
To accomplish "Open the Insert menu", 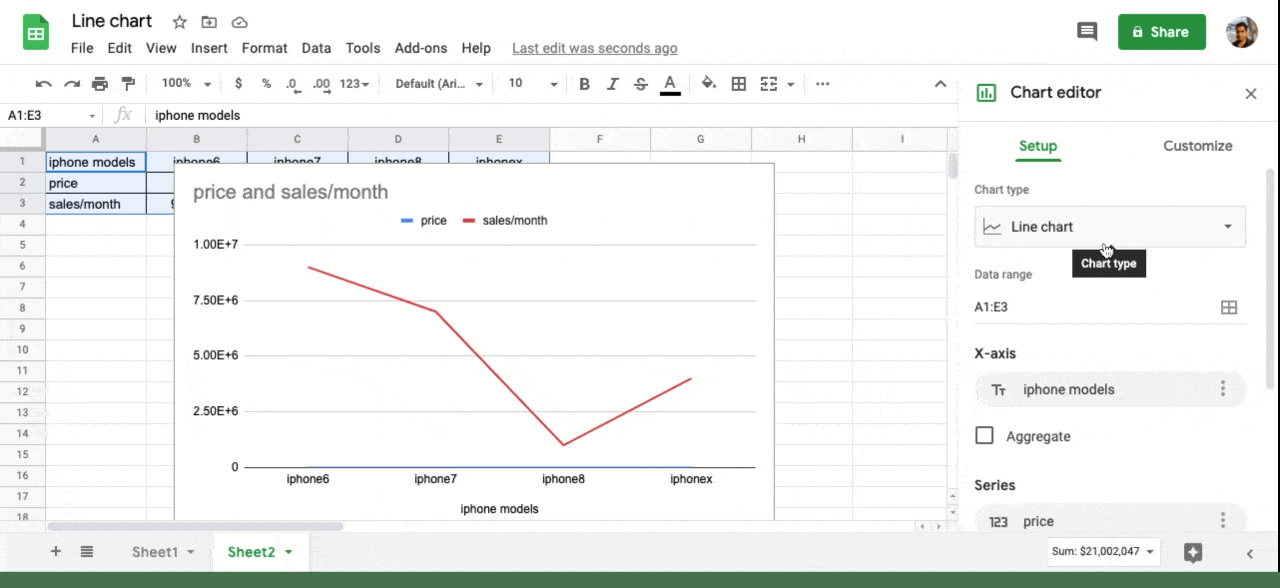I will point(209,48).
